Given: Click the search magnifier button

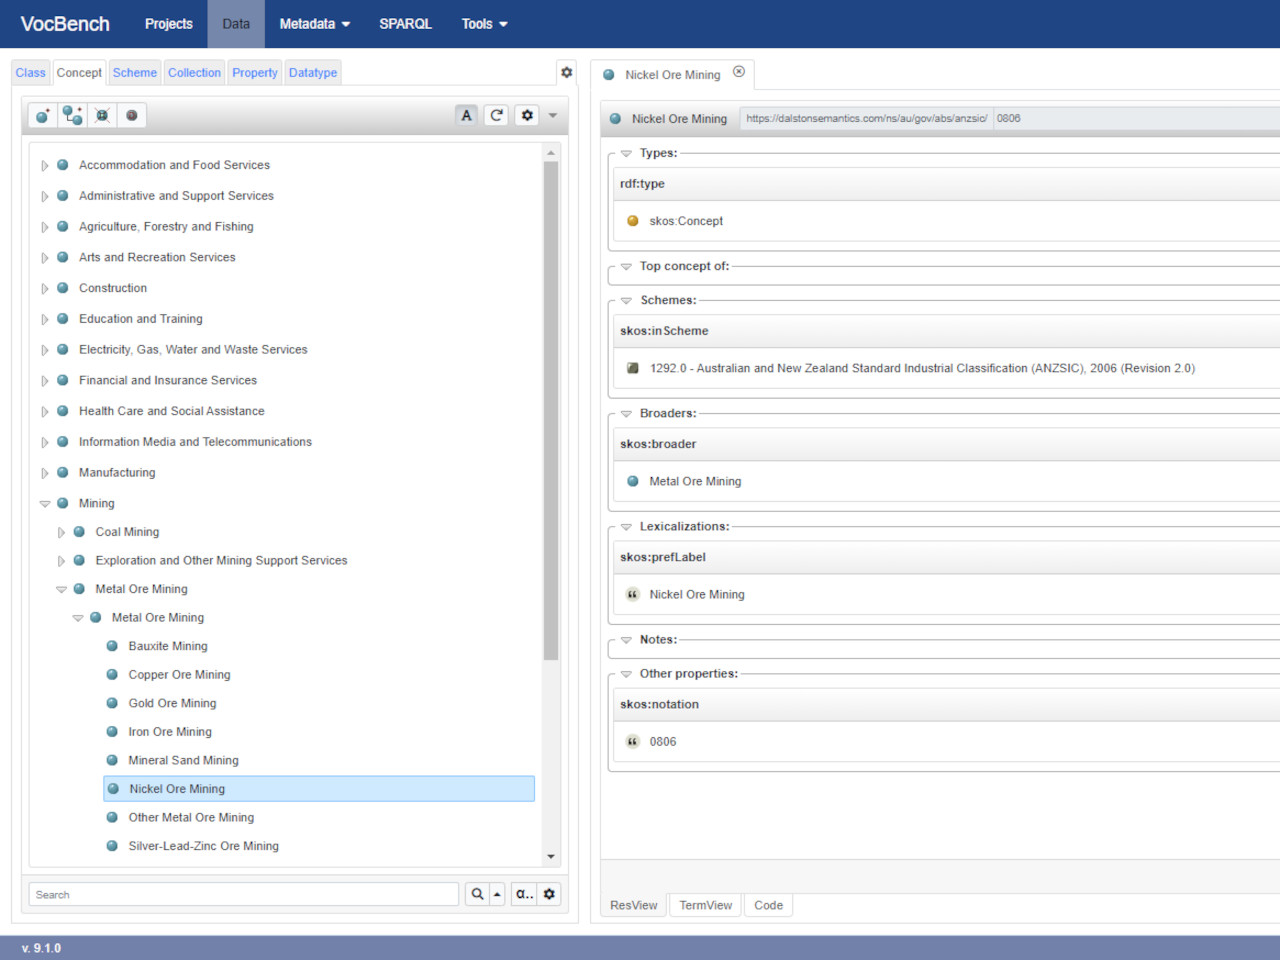Looking at the screenshot, I should pyautogui.click(x=477, y=895).
